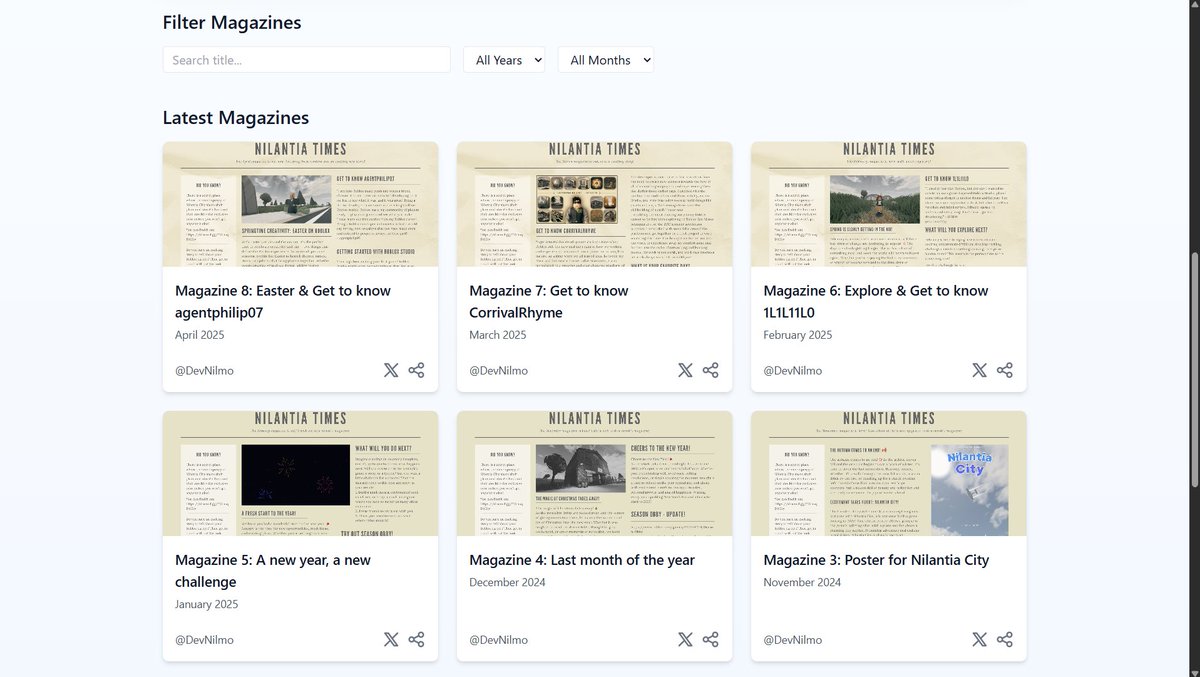Click @DevNilmo on Magazine 7 card
This screenshot has width=1200, height=677.
click(498, 370)
